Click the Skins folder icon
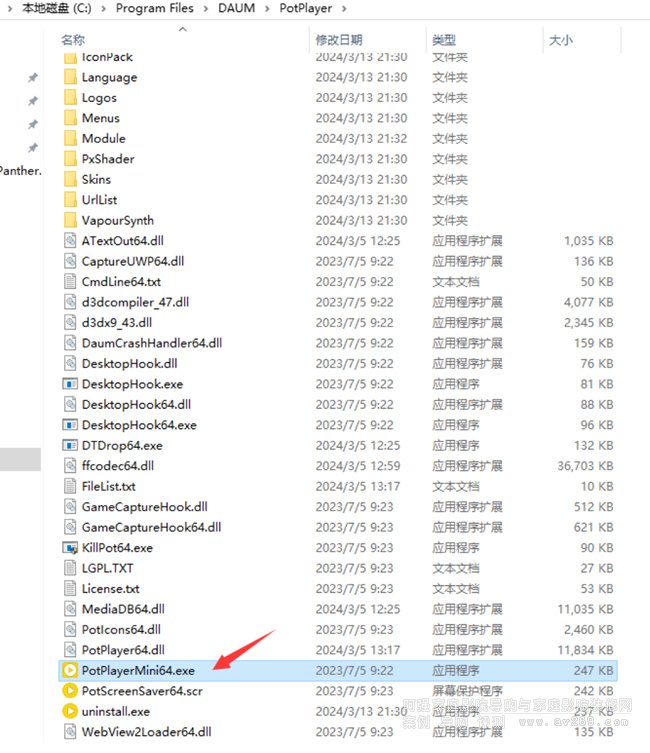 pyautogui.click(x=70, y=180)
